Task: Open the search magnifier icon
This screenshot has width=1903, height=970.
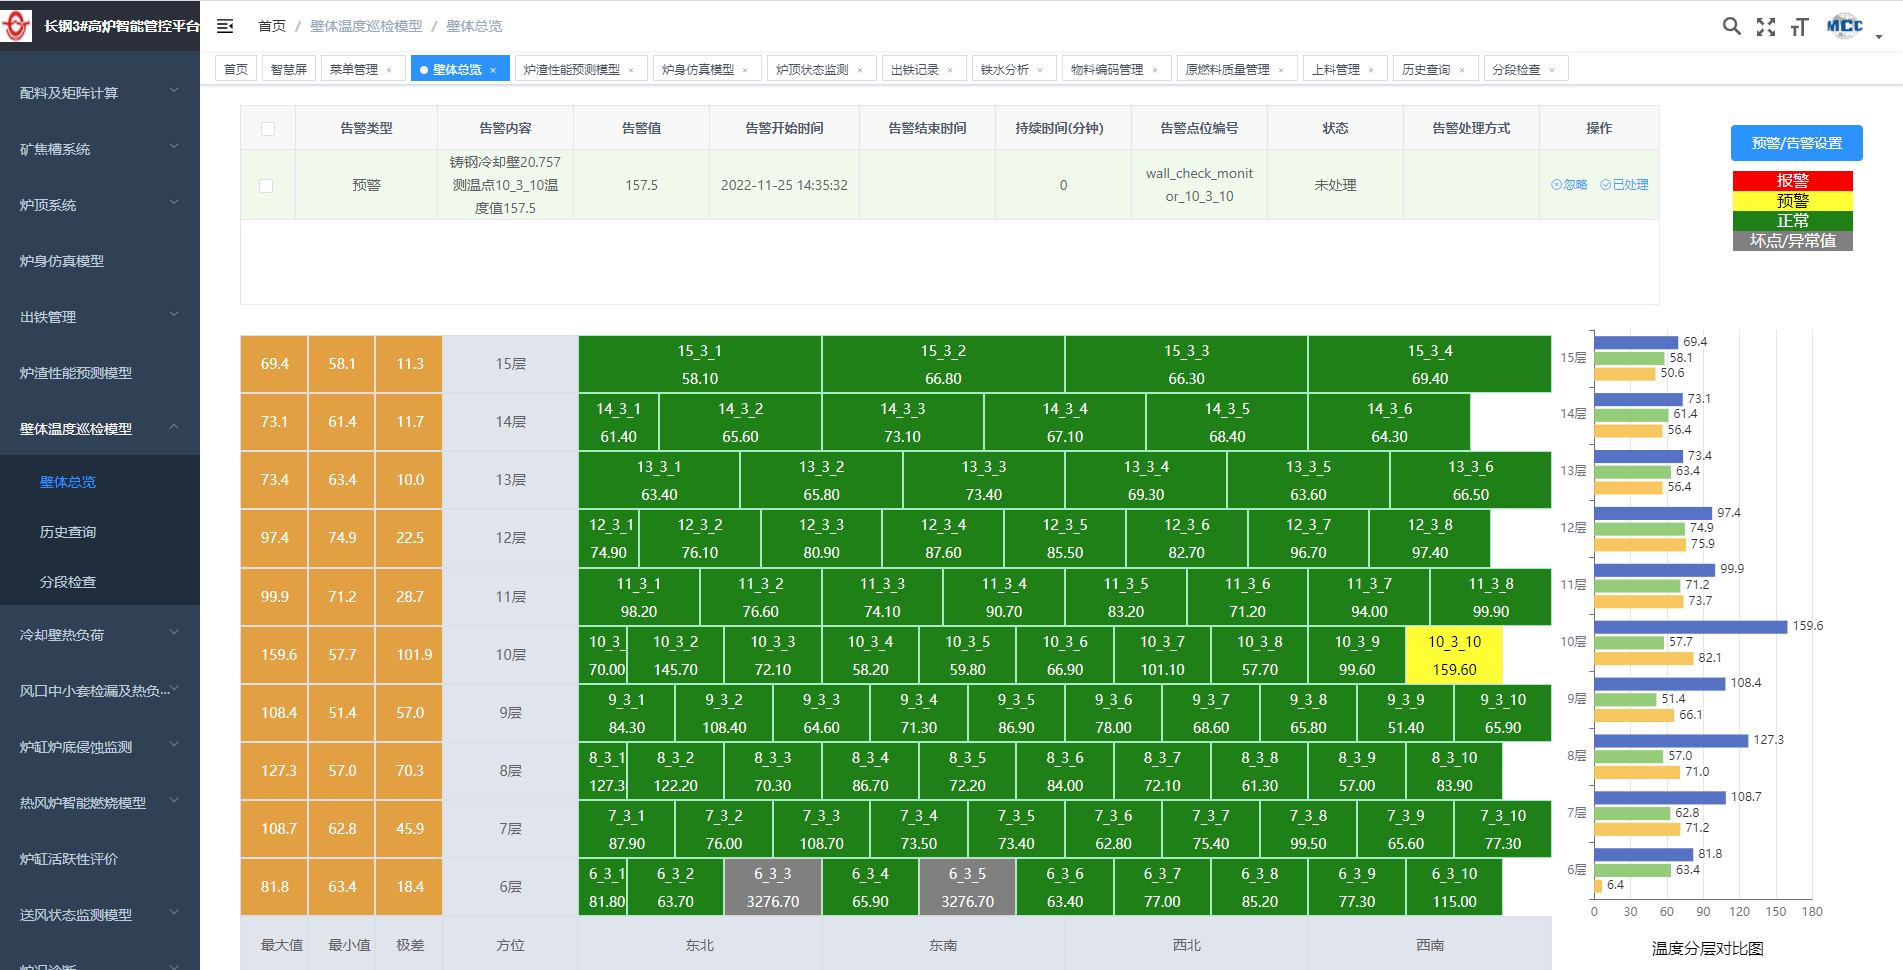Action: [1731, 27]
